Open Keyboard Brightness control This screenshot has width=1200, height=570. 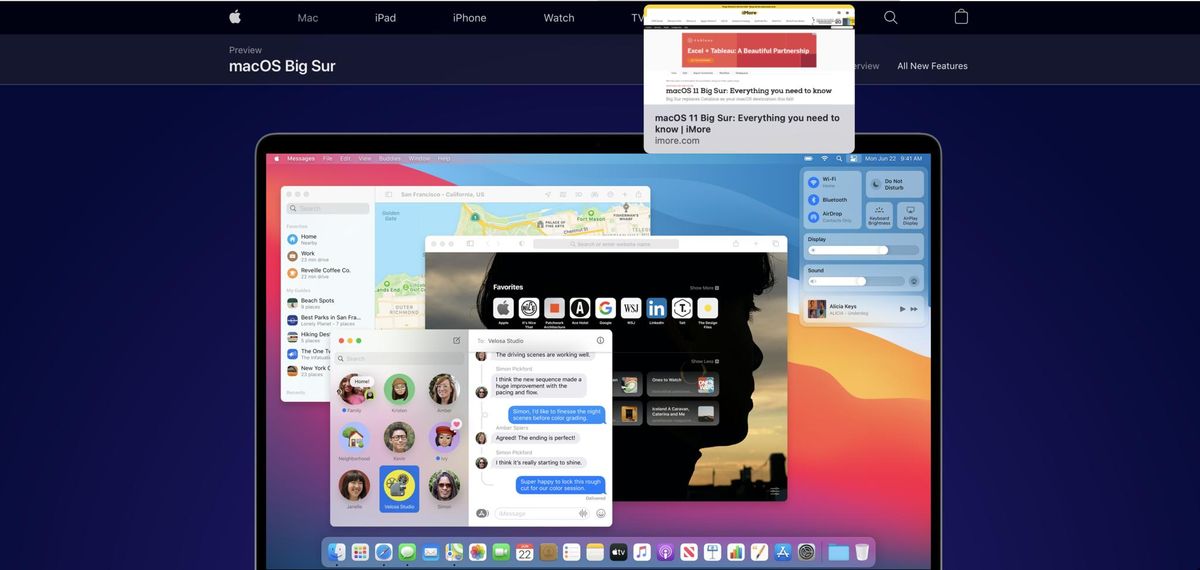point(879,214)
